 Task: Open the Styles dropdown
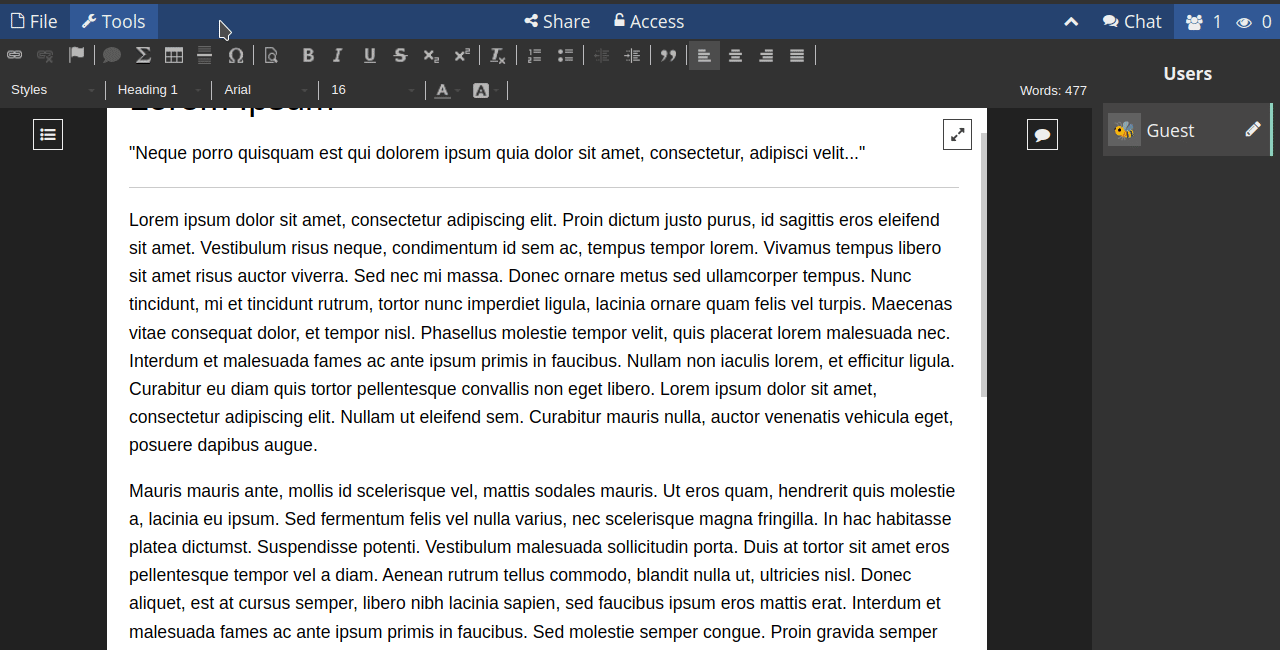pos(52,90)
